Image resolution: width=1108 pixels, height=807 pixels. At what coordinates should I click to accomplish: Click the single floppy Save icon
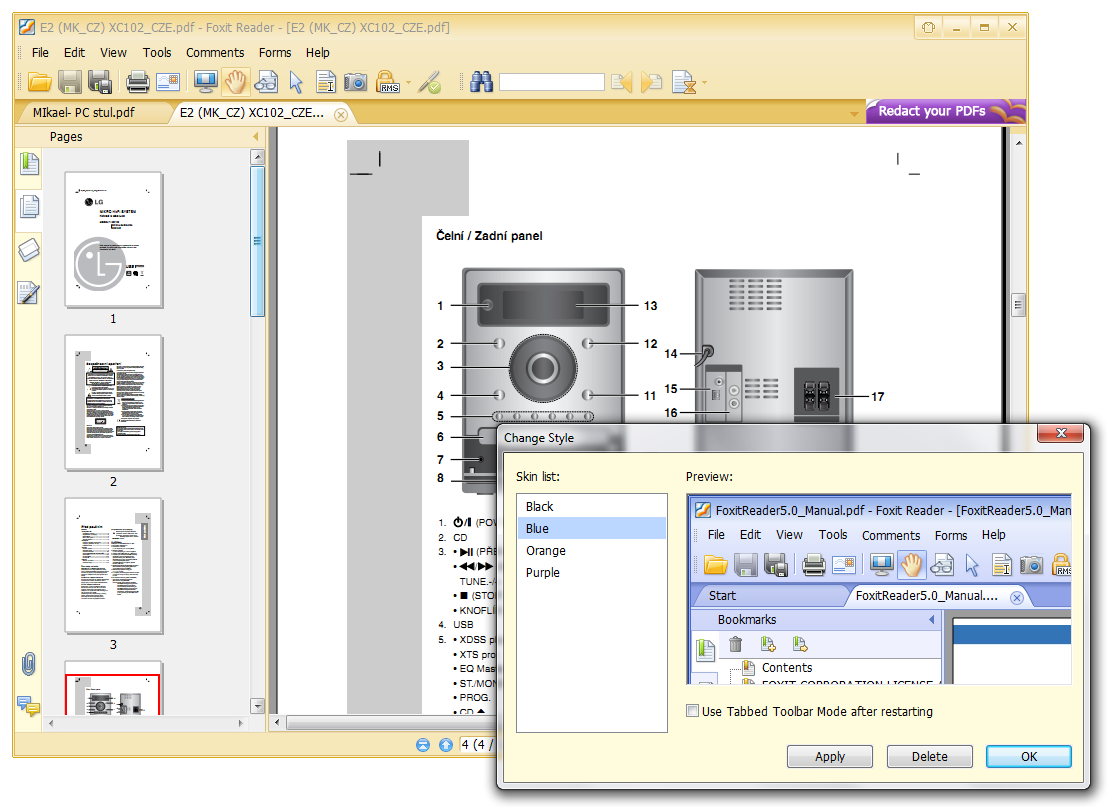click(x=70, y=83)
